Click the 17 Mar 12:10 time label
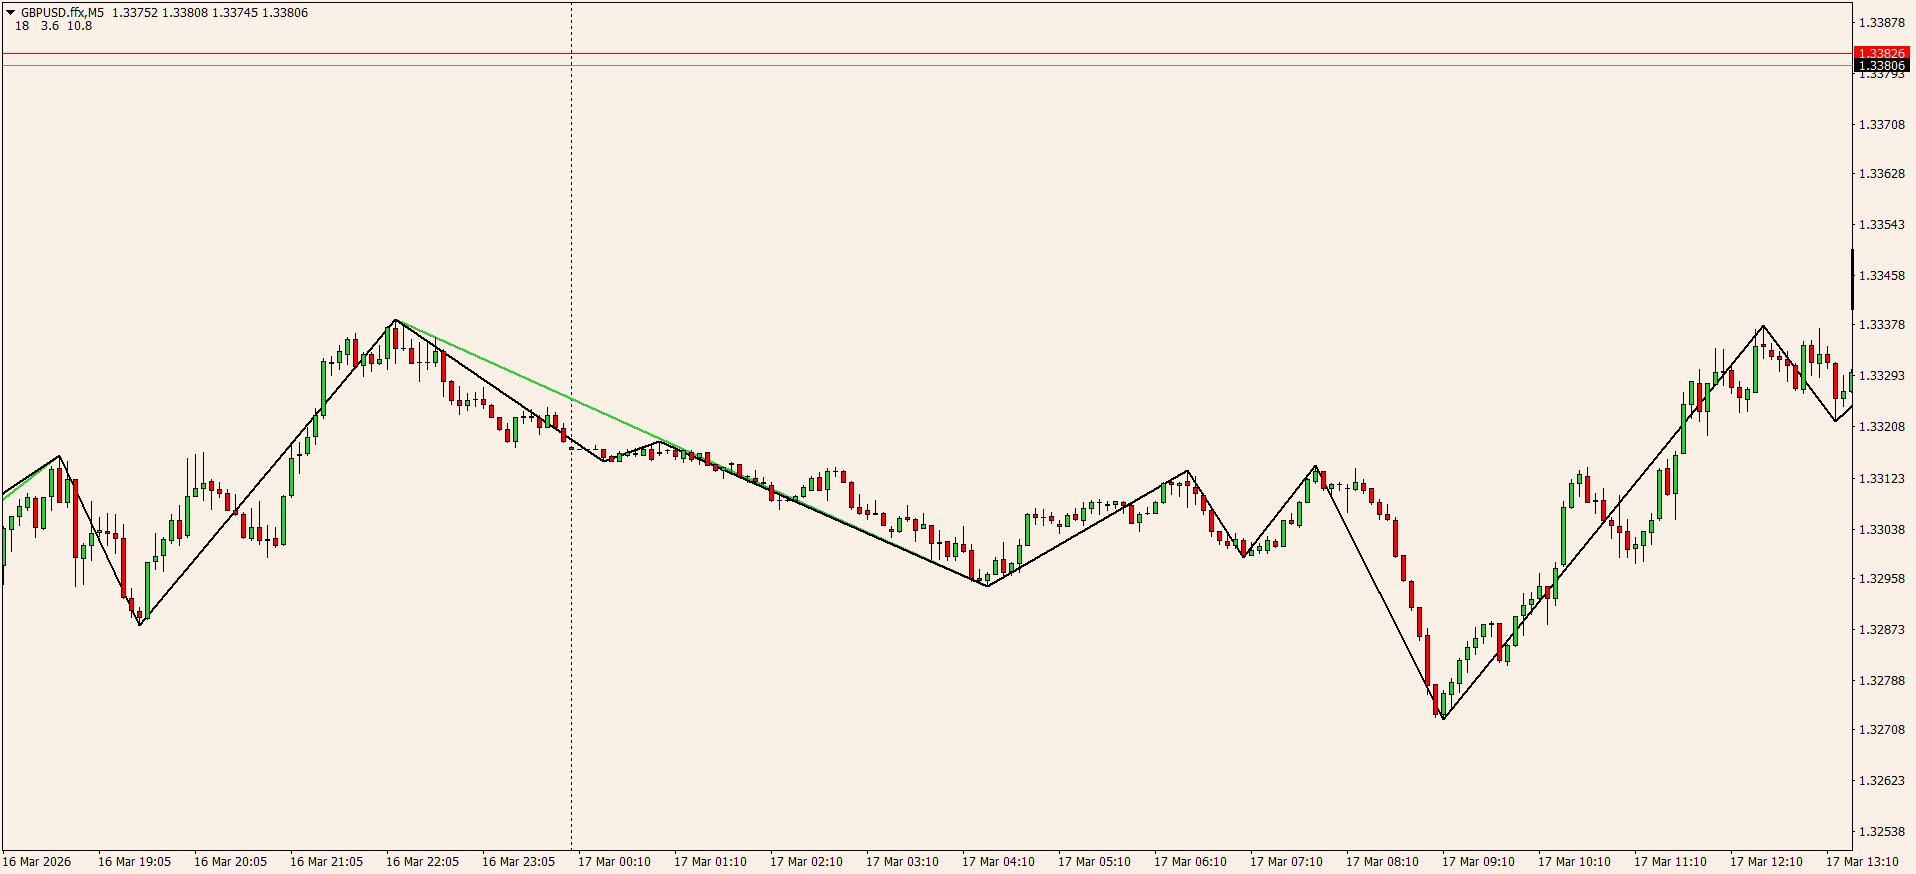 tap(1766, 862)
